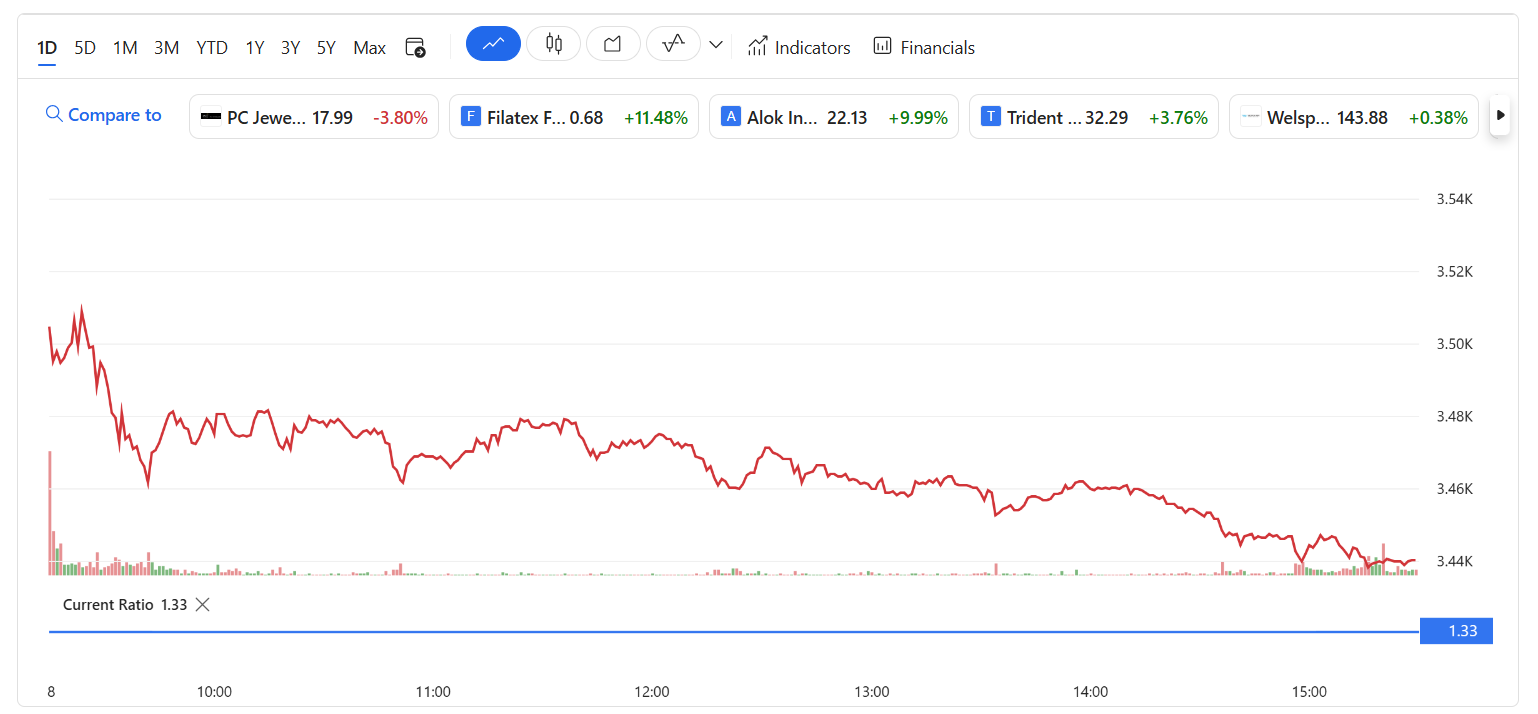Click the Filatex F logo icon
The height and width of the screenshot is (714, 1538).
[471, 117]
